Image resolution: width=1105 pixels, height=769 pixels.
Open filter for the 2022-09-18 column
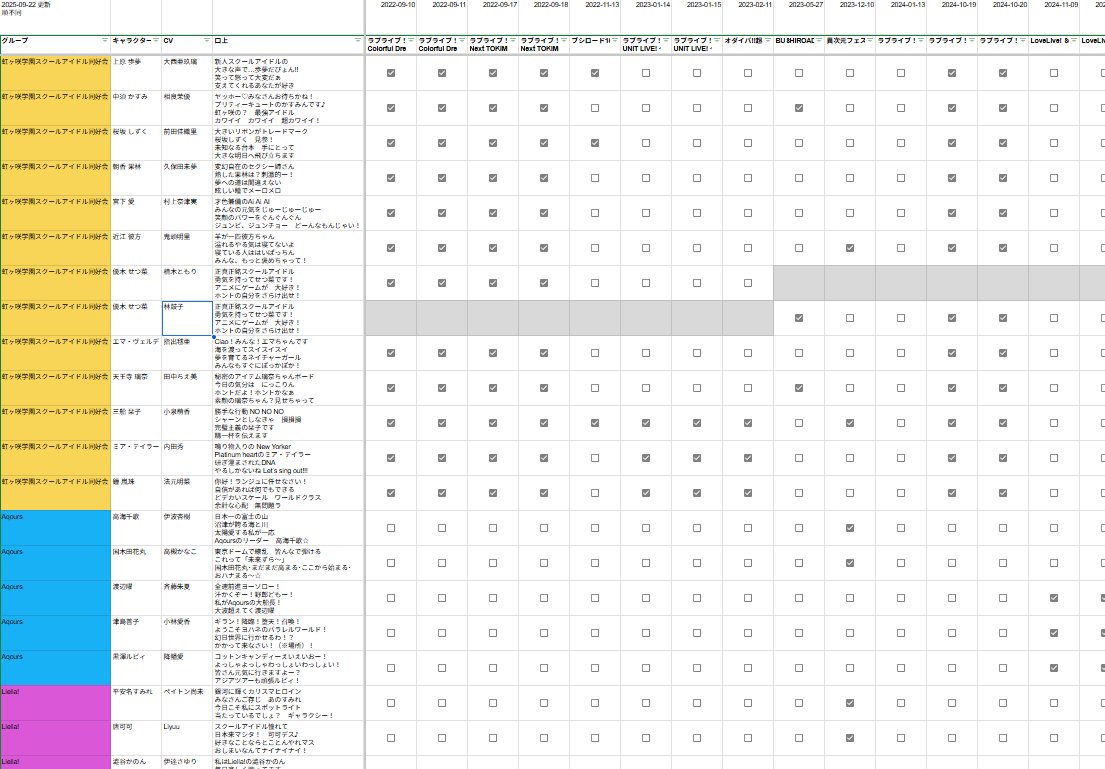(x=564, y=40)
